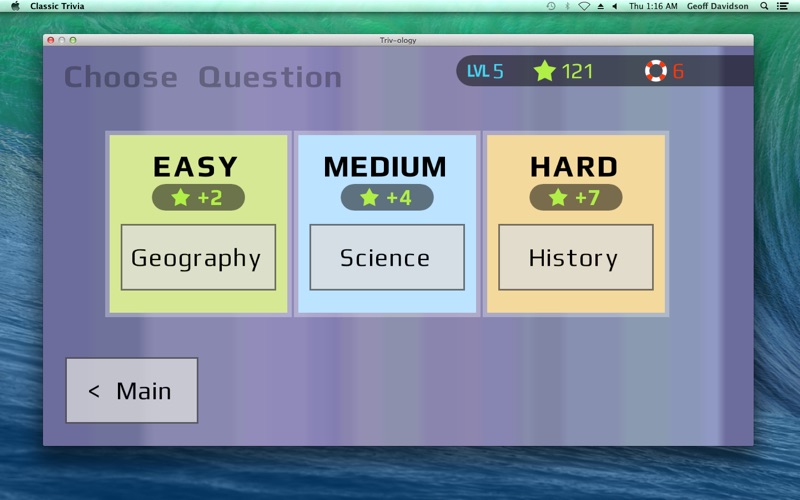Screen dimensions: 800x500
Task: Click the LVL 5 level indicator
Action: tap(485, 71)
